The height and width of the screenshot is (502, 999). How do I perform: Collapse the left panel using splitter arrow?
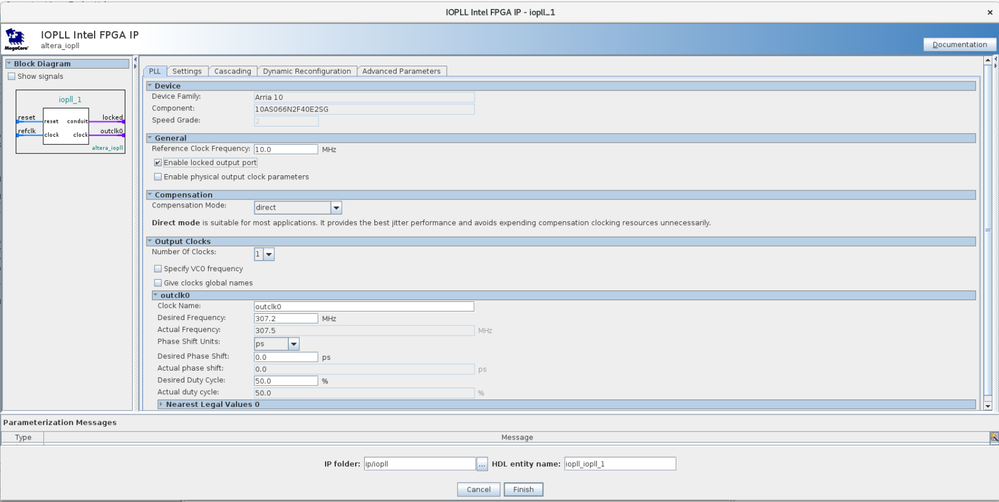coord(135,61)
